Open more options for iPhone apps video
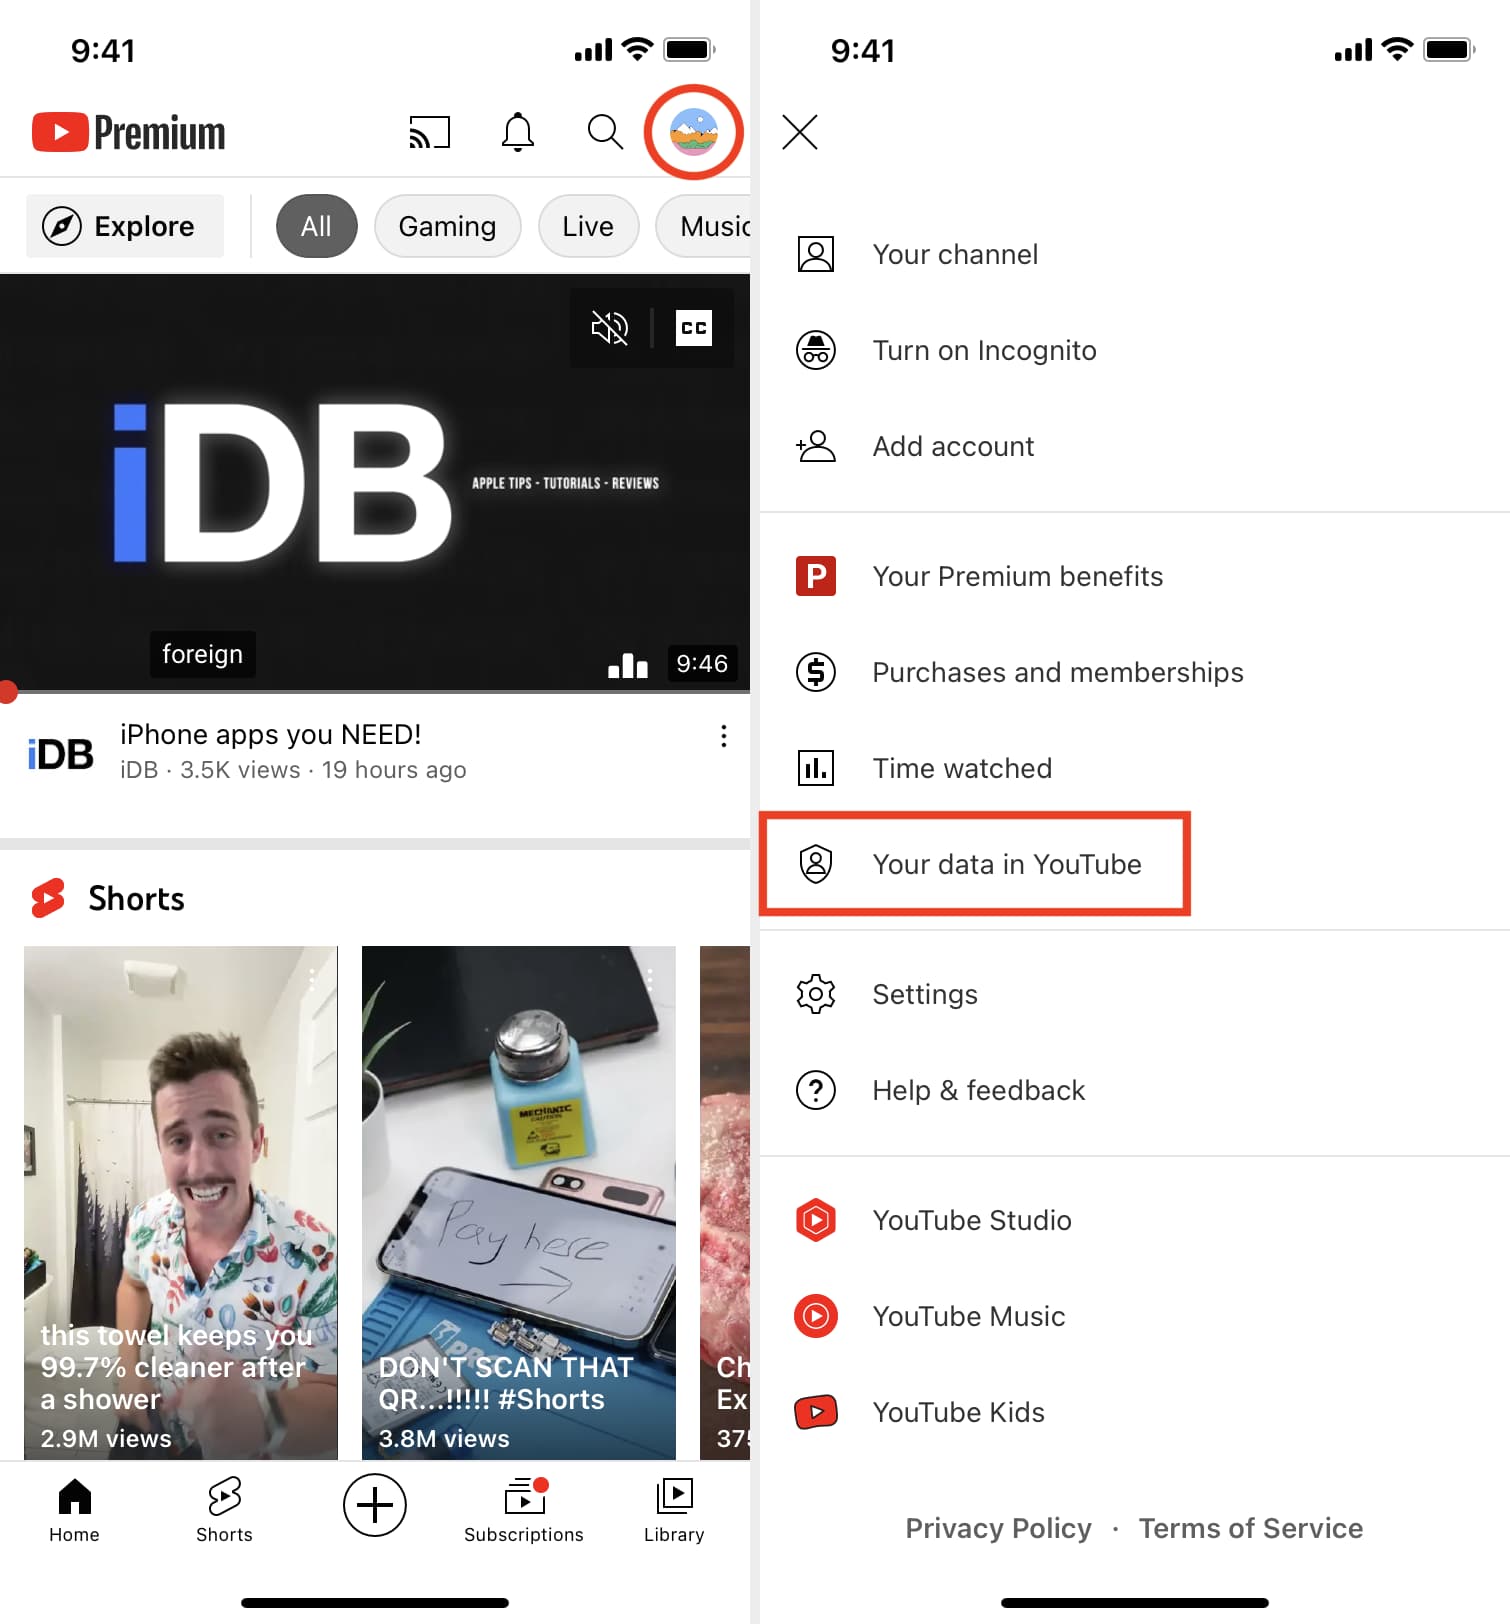Screen dimensions: 1510x1624 724,737
